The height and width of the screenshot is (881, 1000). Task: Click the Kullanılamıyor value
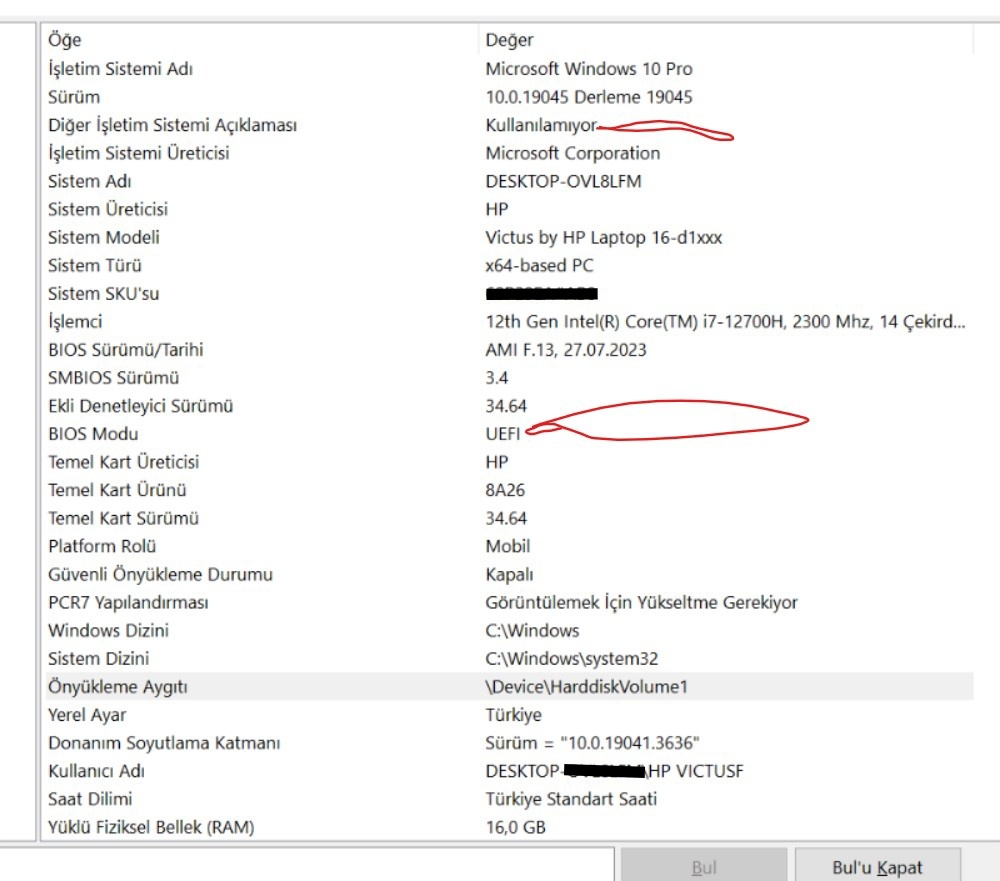click(541, 125)
